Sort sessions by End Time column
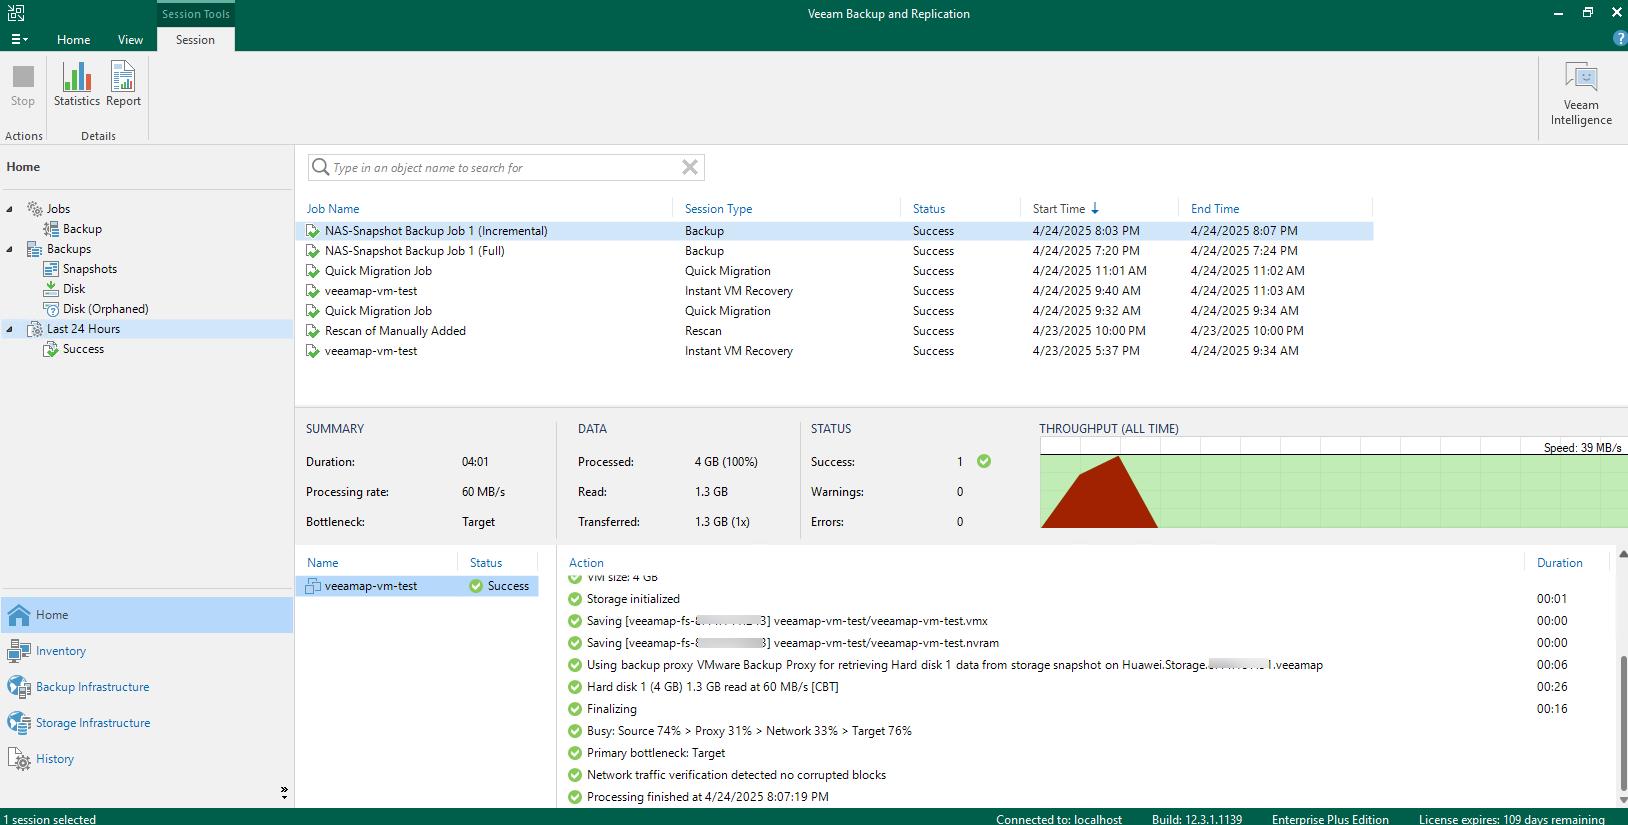 pyautogui.click(x=1215, y=209)
